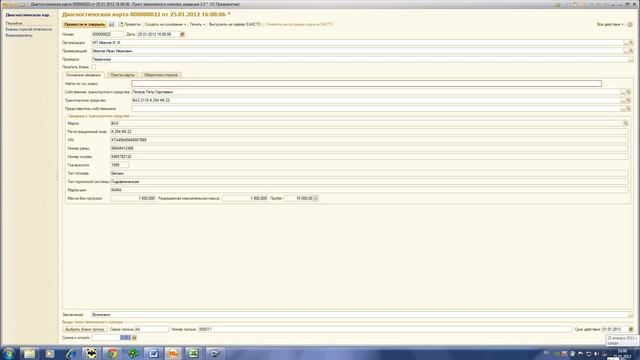Save document with the floppy disk icon
The height and width of the screenshot is (360, 640).
[111, 24]
